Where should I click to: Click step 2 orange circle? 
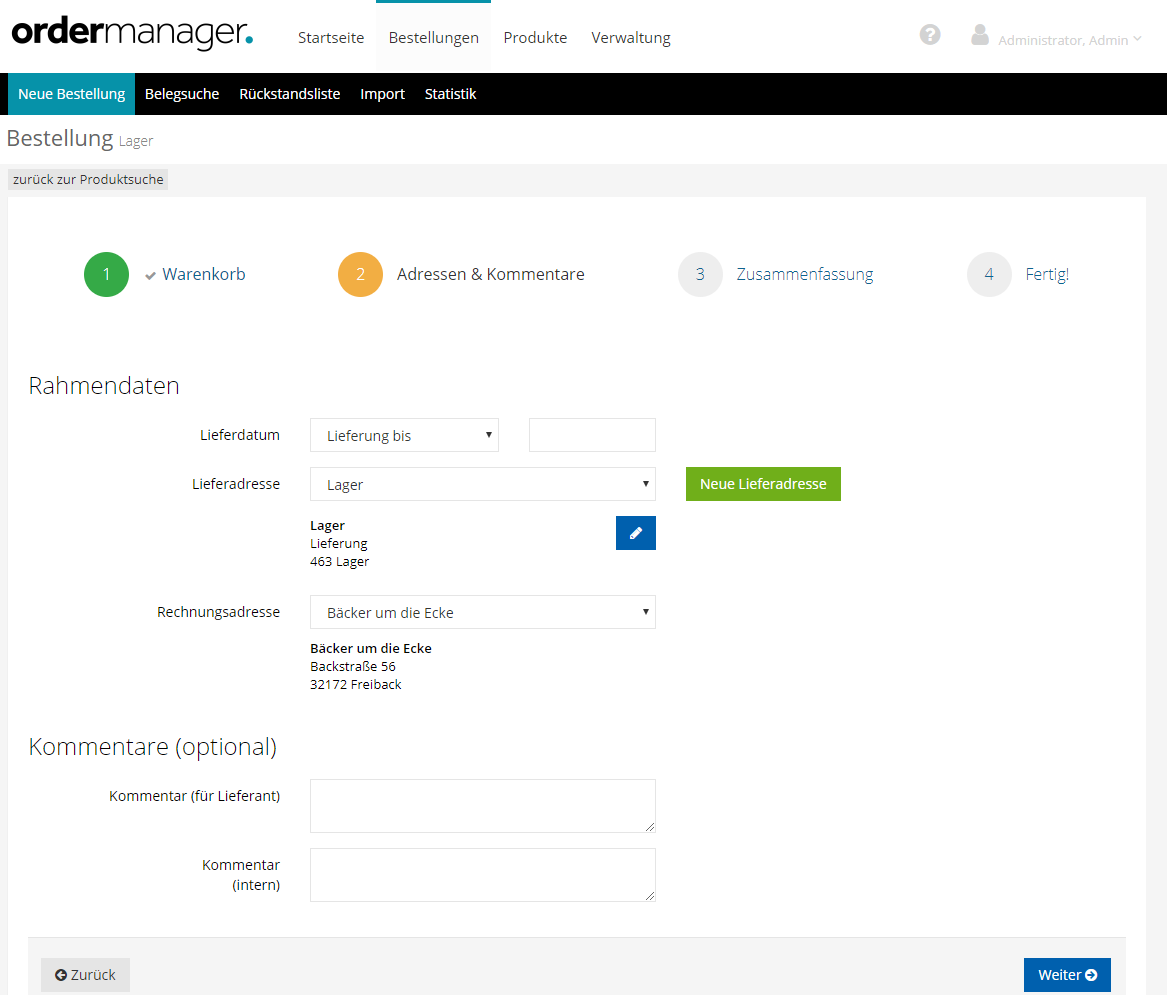360,275
